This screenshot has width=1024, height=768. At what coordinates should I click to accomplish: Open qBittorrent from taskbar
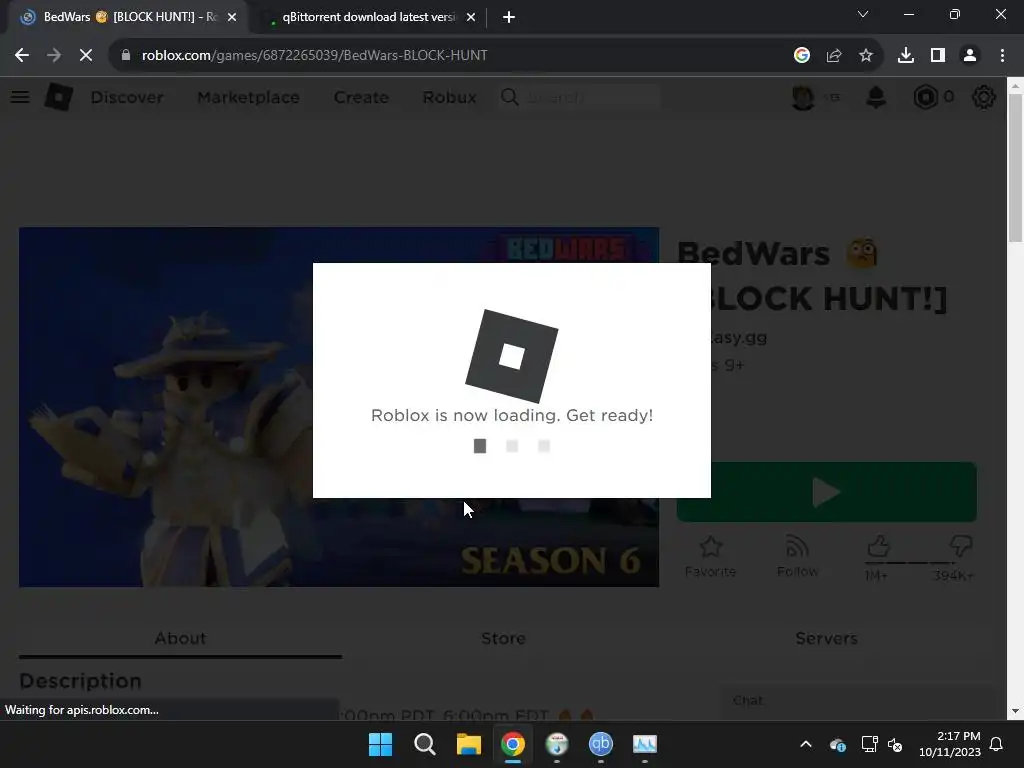[601, 744]
